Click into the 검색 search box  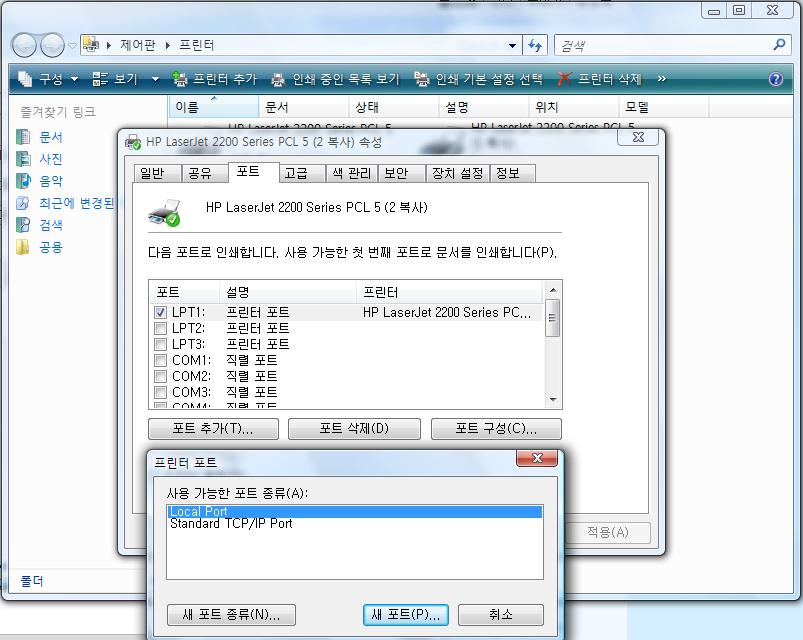(663, 46)
